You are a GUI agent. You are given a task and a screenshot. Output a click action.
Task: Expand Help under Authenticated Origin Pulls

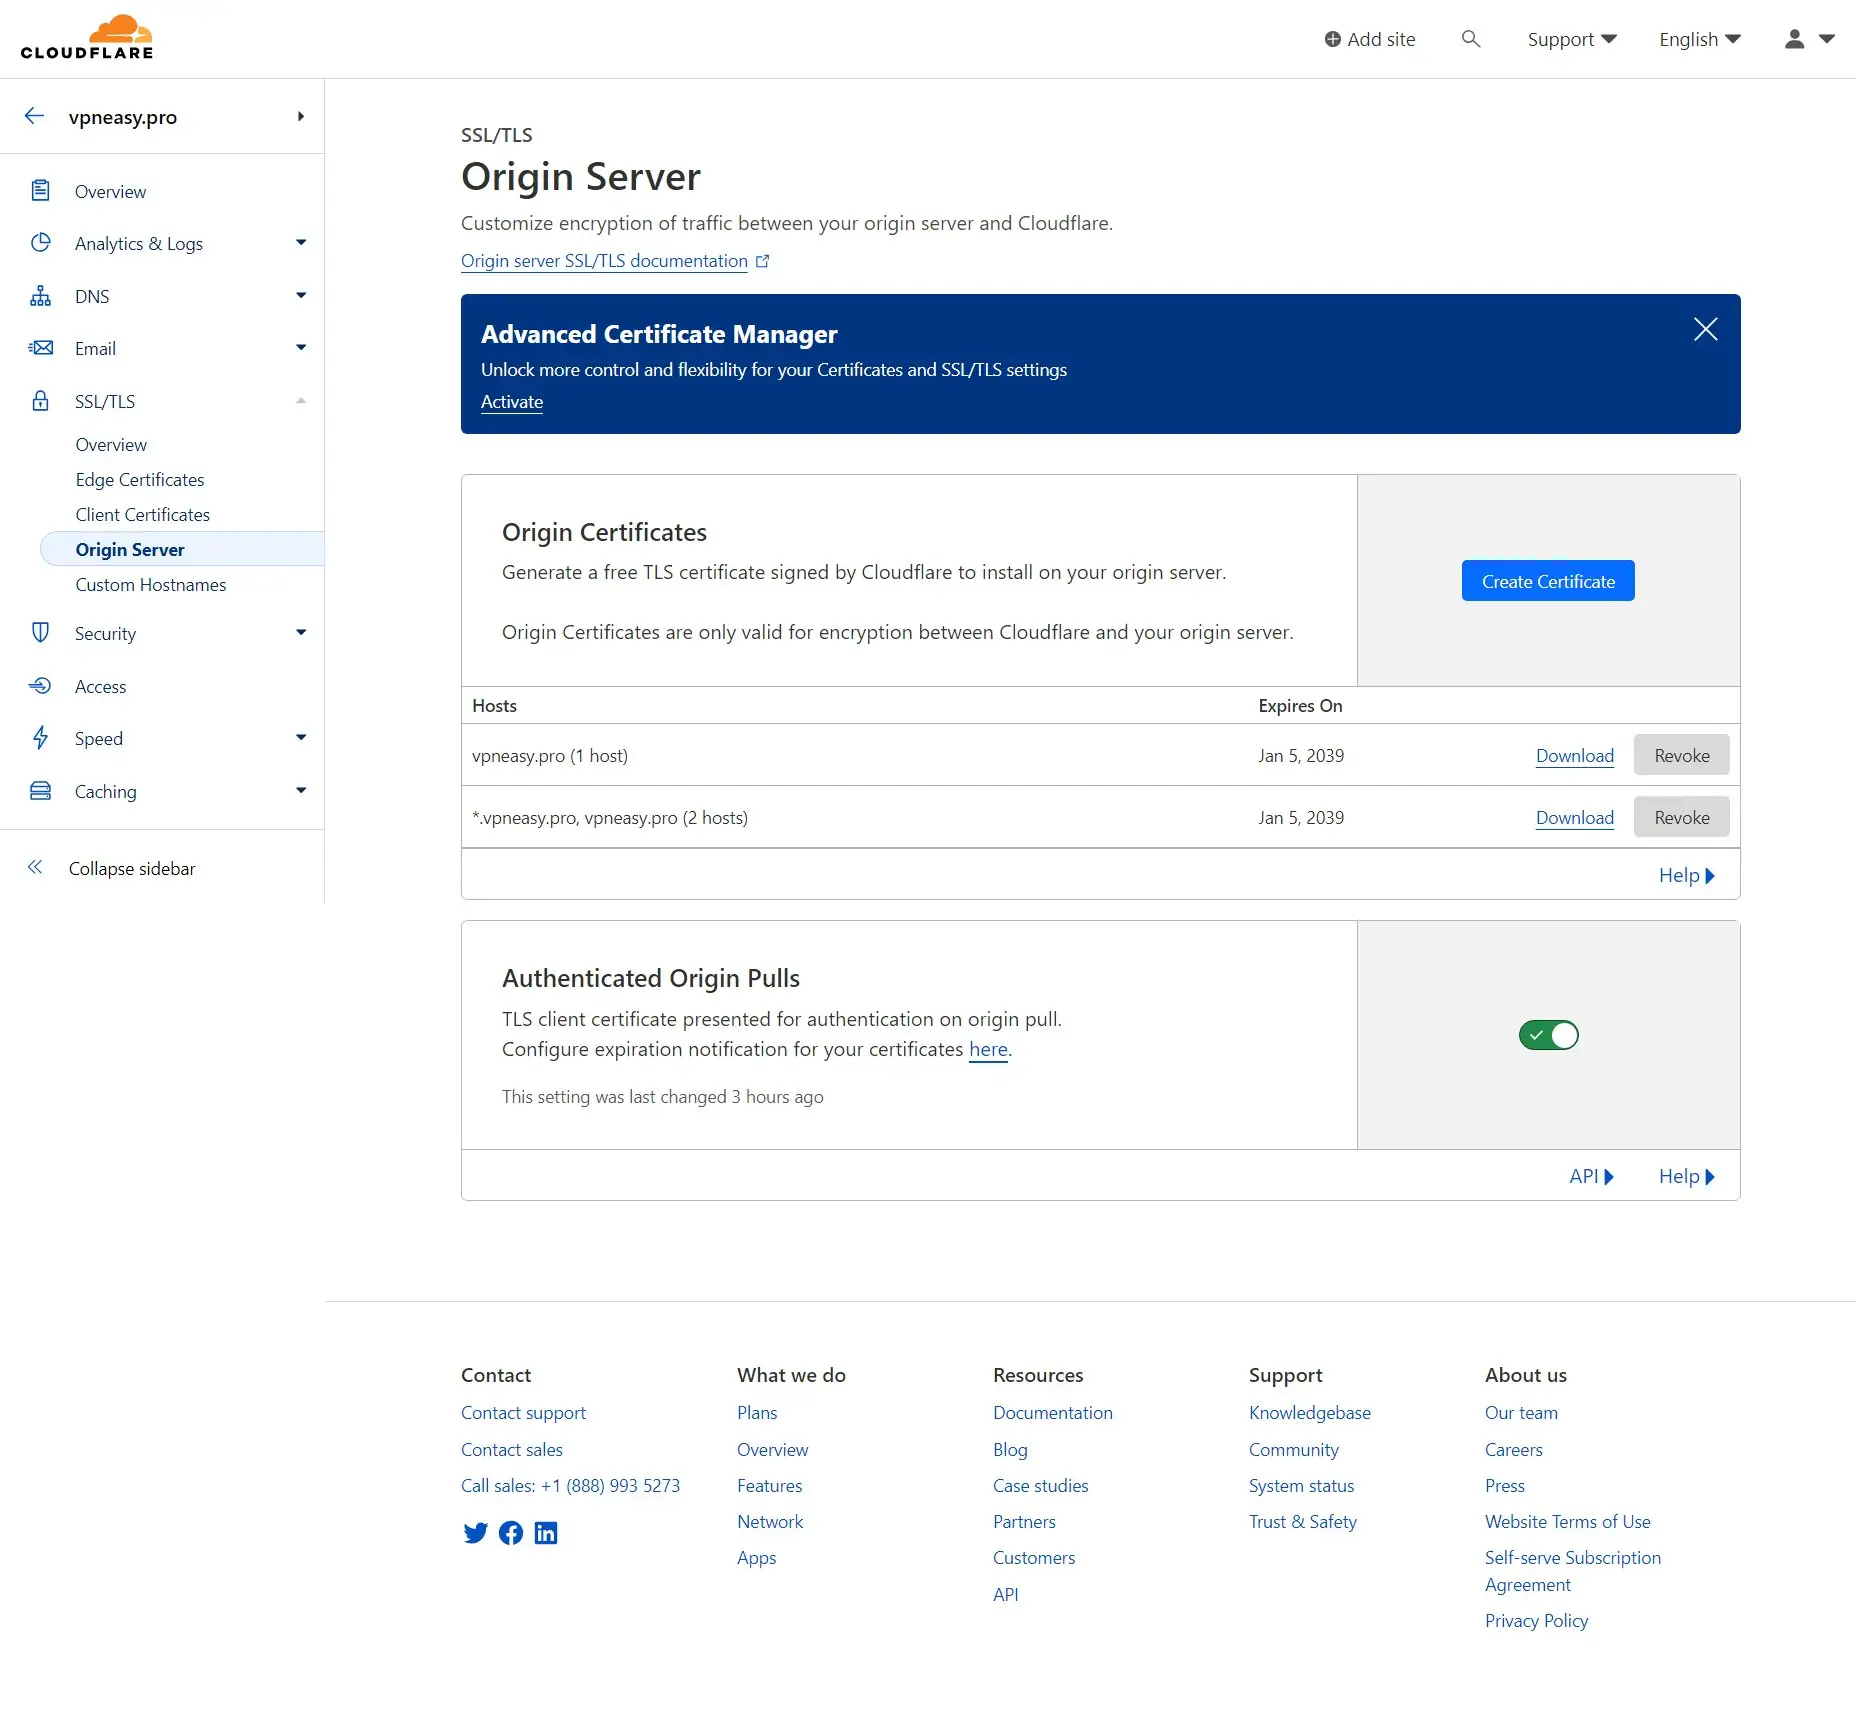tap(1687, 1176)
